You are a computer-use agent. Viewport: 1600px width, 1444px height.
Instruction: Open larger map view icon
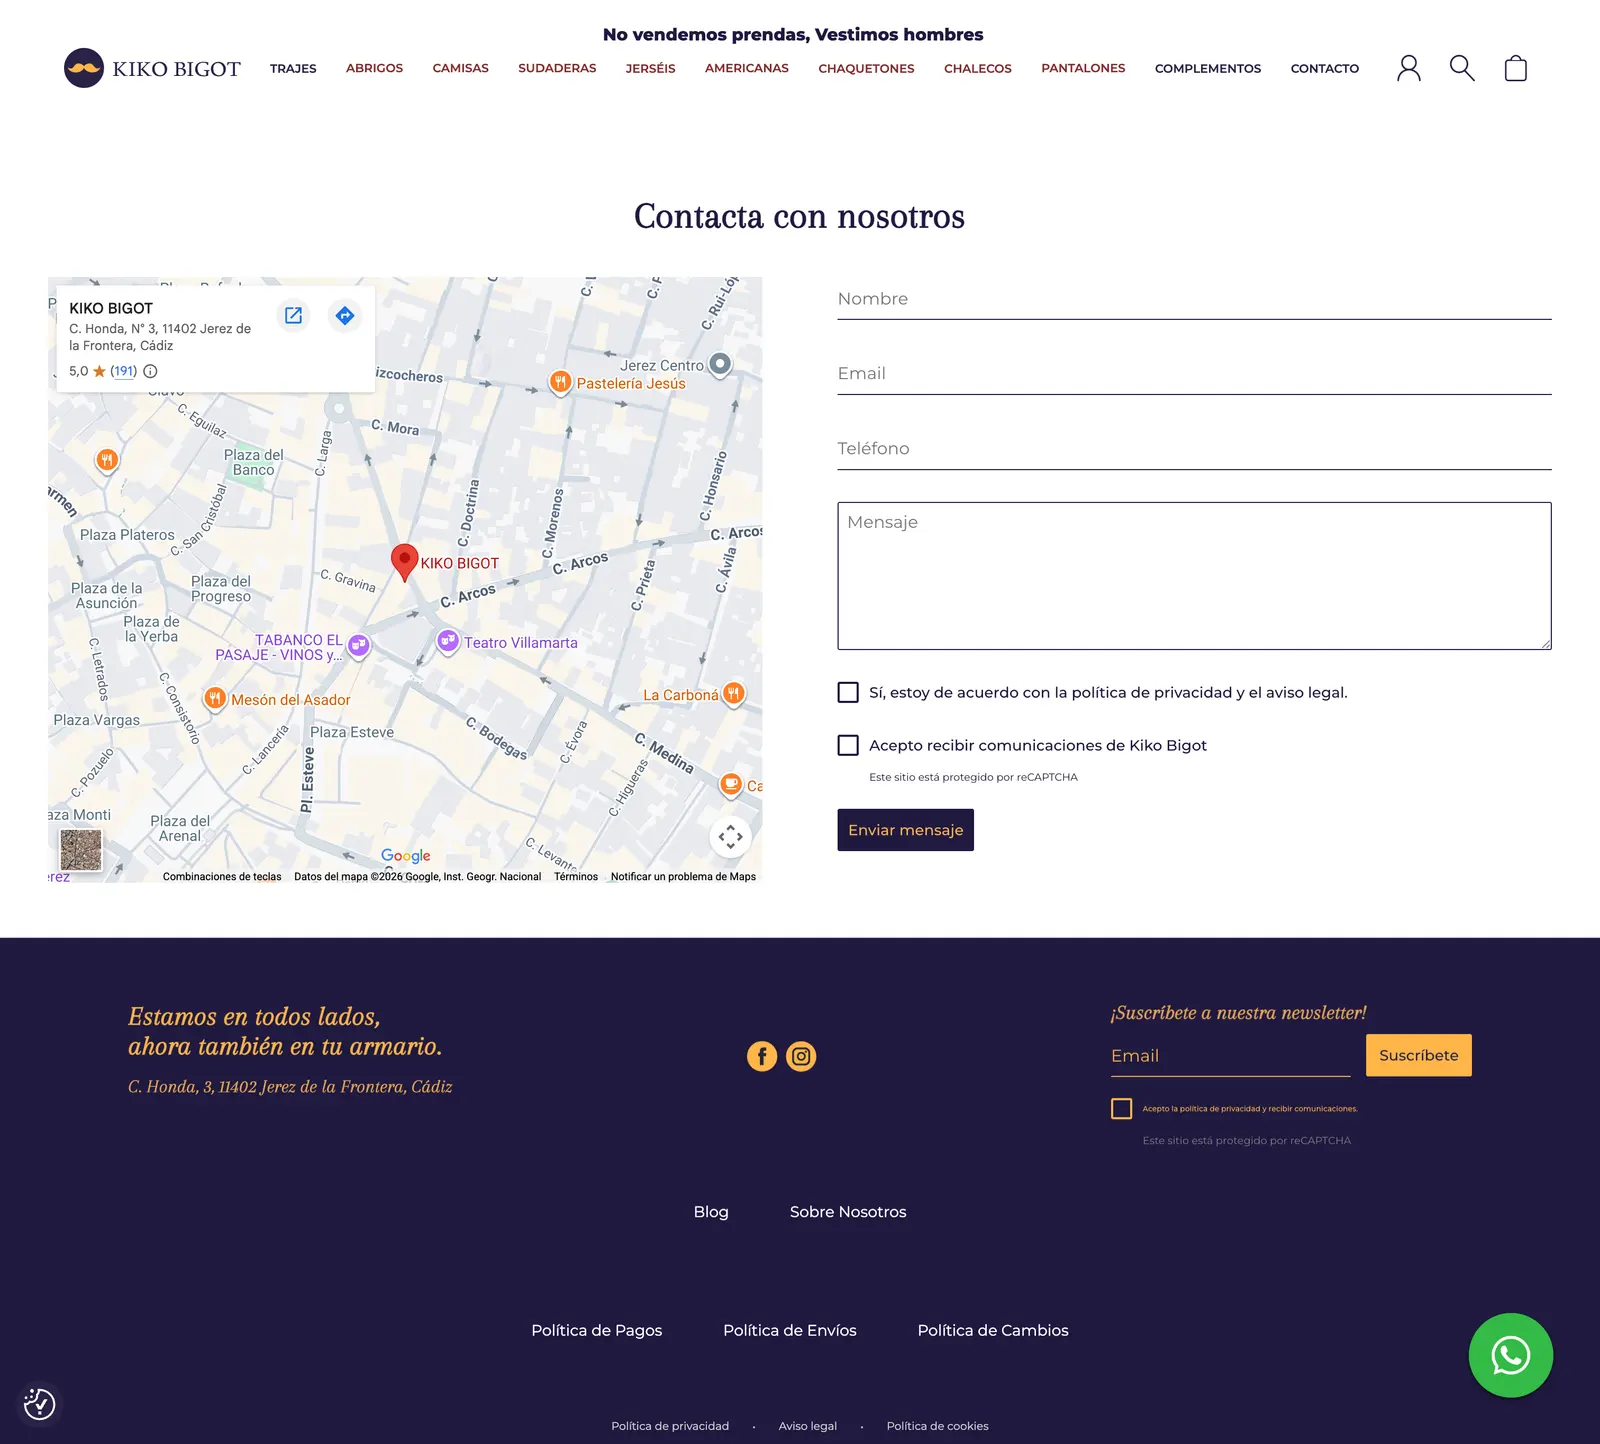293,316
